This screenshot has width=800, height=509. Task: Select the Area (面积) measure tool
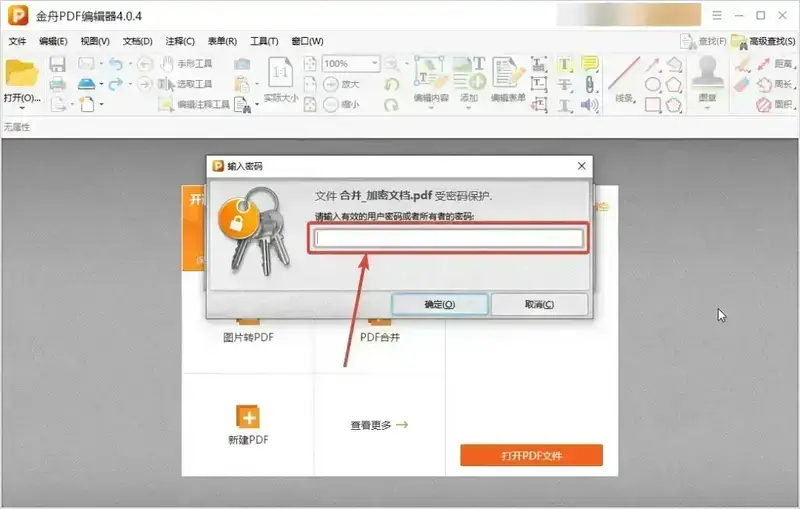774,105
